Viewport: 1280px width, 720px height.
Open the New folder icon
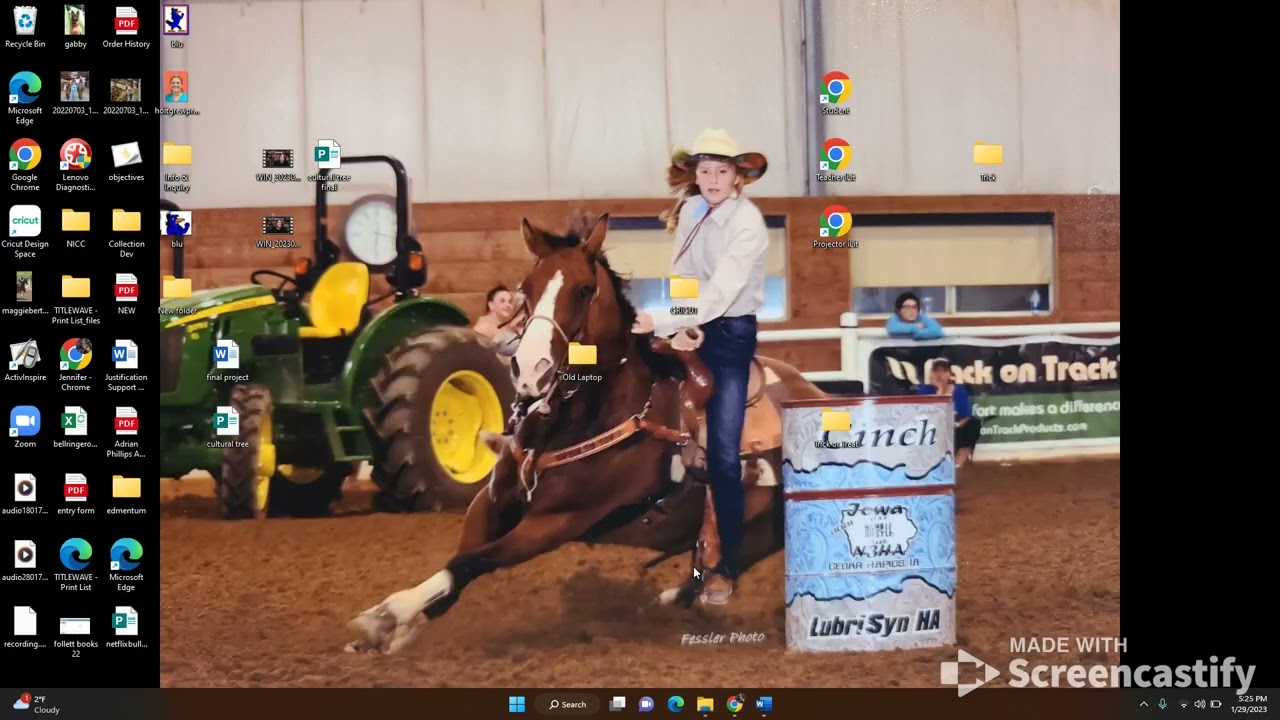click(x=177, y=293)
